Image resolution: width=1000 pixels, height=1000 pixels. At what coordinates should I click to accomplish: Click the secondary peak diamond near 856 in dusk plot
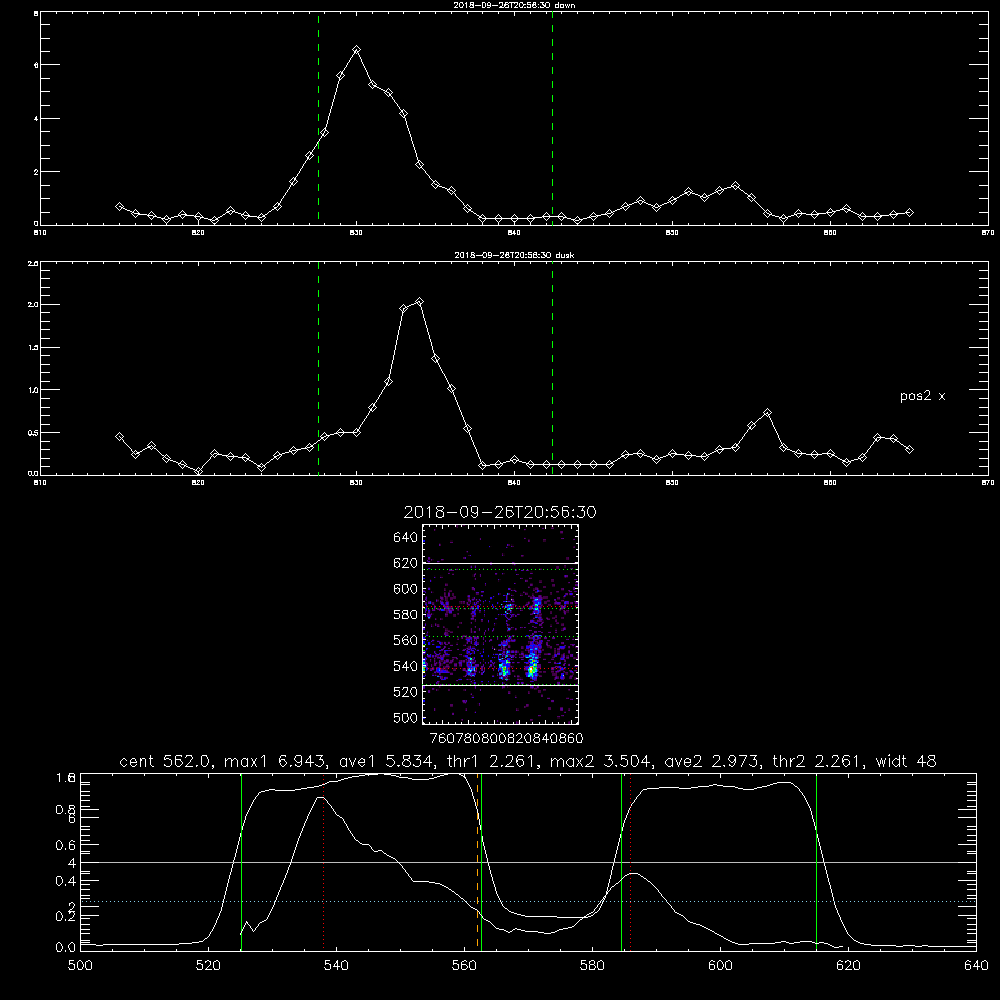coord(767,413)
